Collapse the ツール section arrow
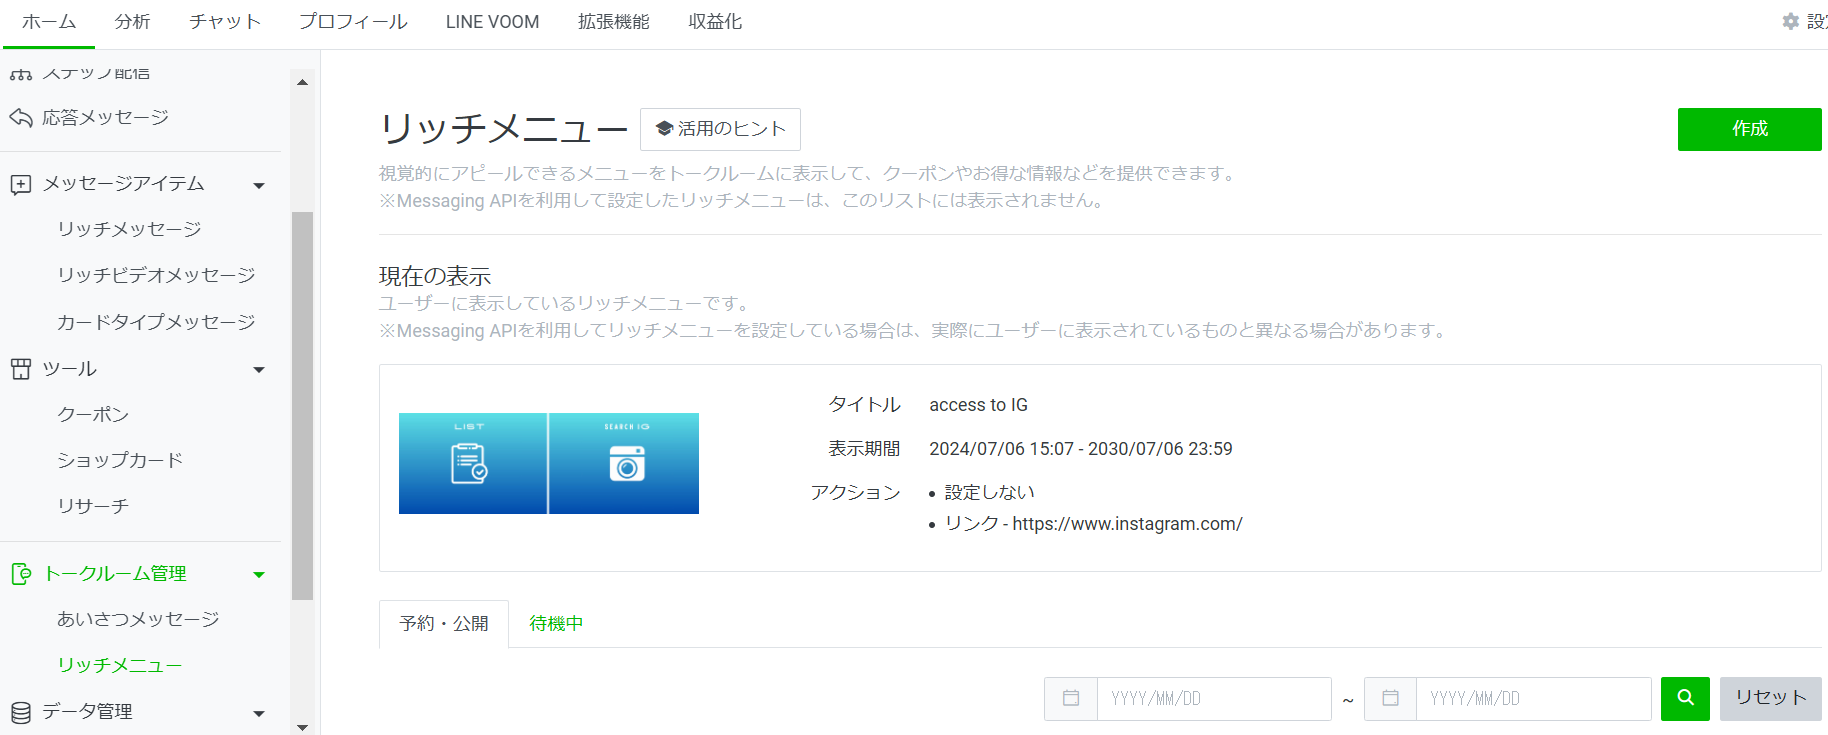 (259, 370)
